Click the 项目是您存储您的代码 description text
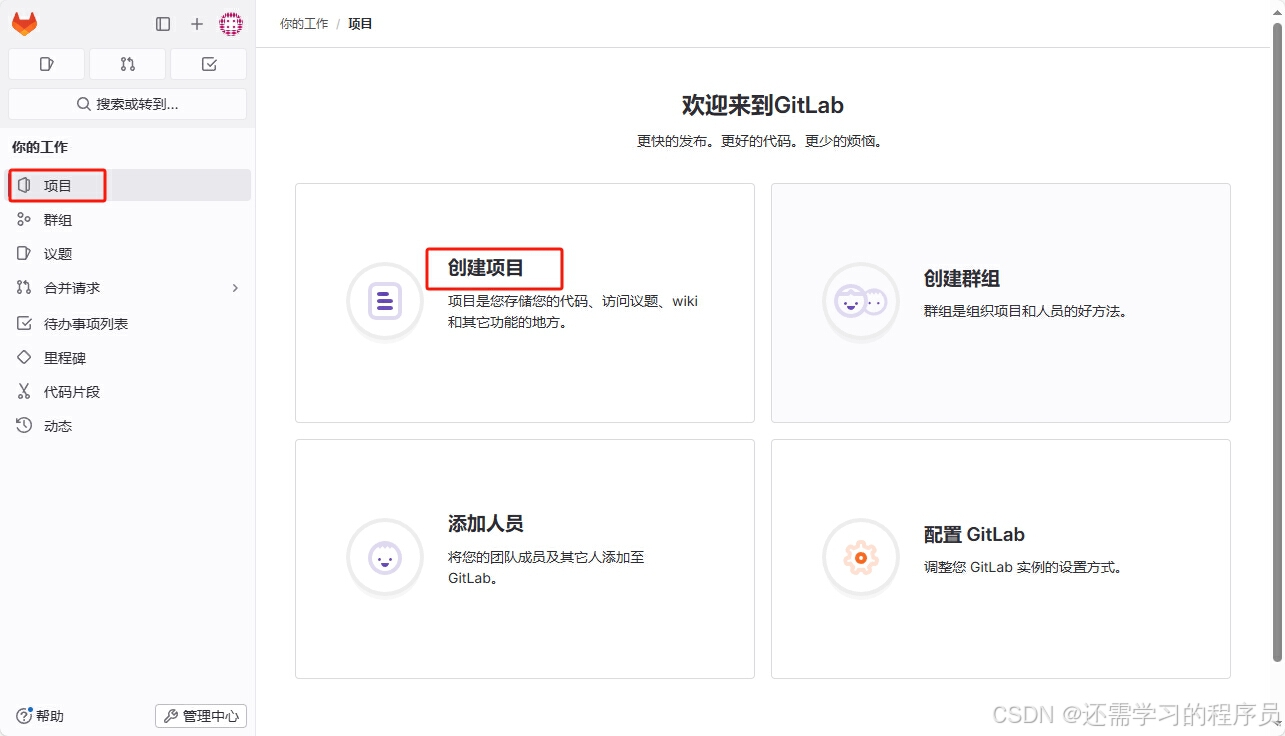This screenshot has width=1285, height=736. [573, 312]
